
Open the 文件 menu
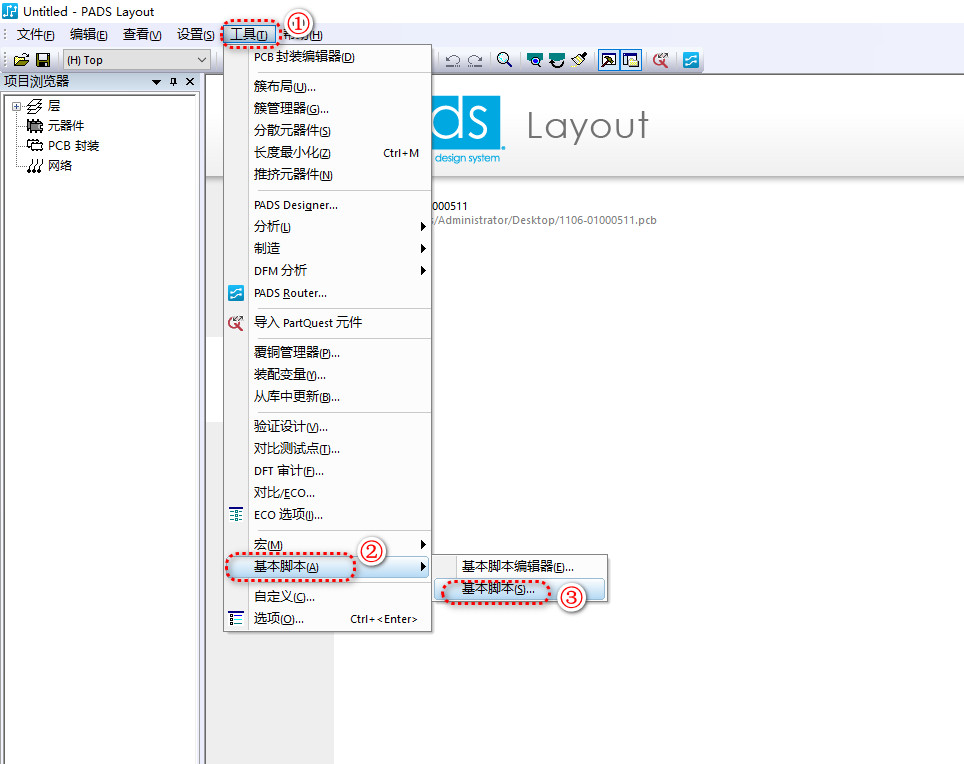pos(35,35)
